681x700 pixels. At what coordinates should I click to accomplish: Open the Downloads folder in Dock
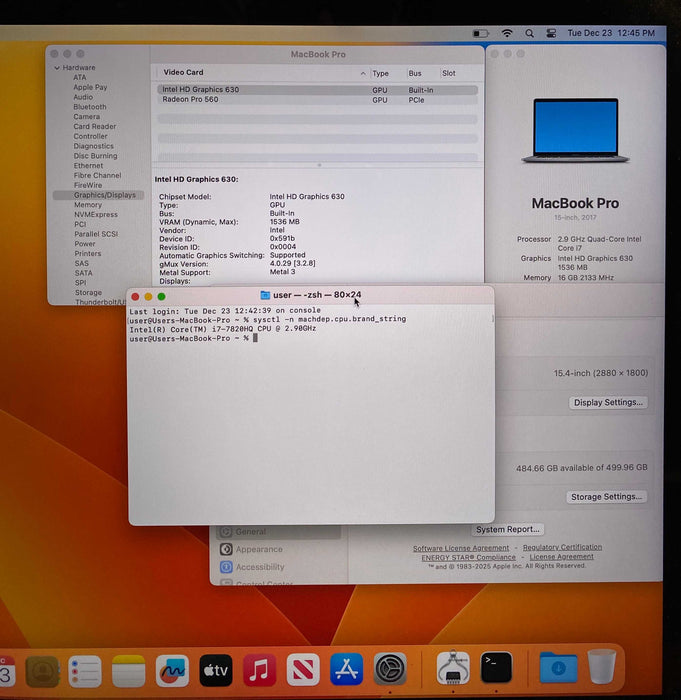point(558,667)
